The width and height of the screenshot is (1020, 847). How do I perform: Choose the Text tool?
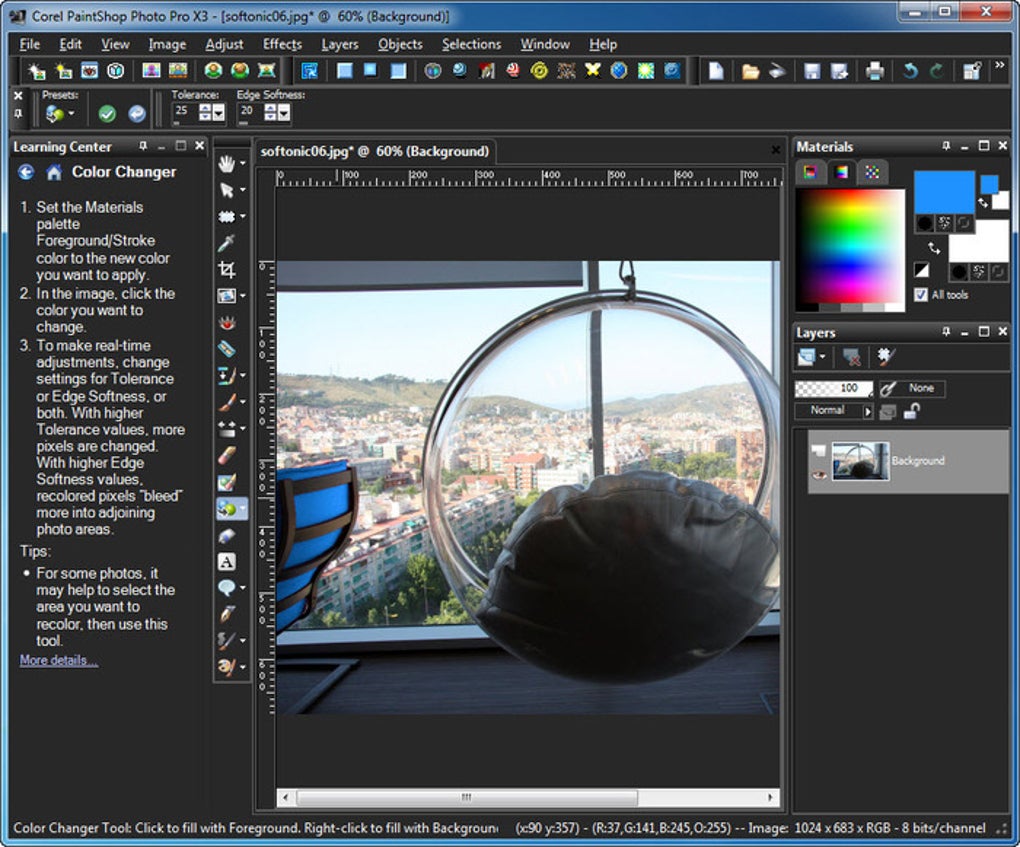click(x=227, y=562)
